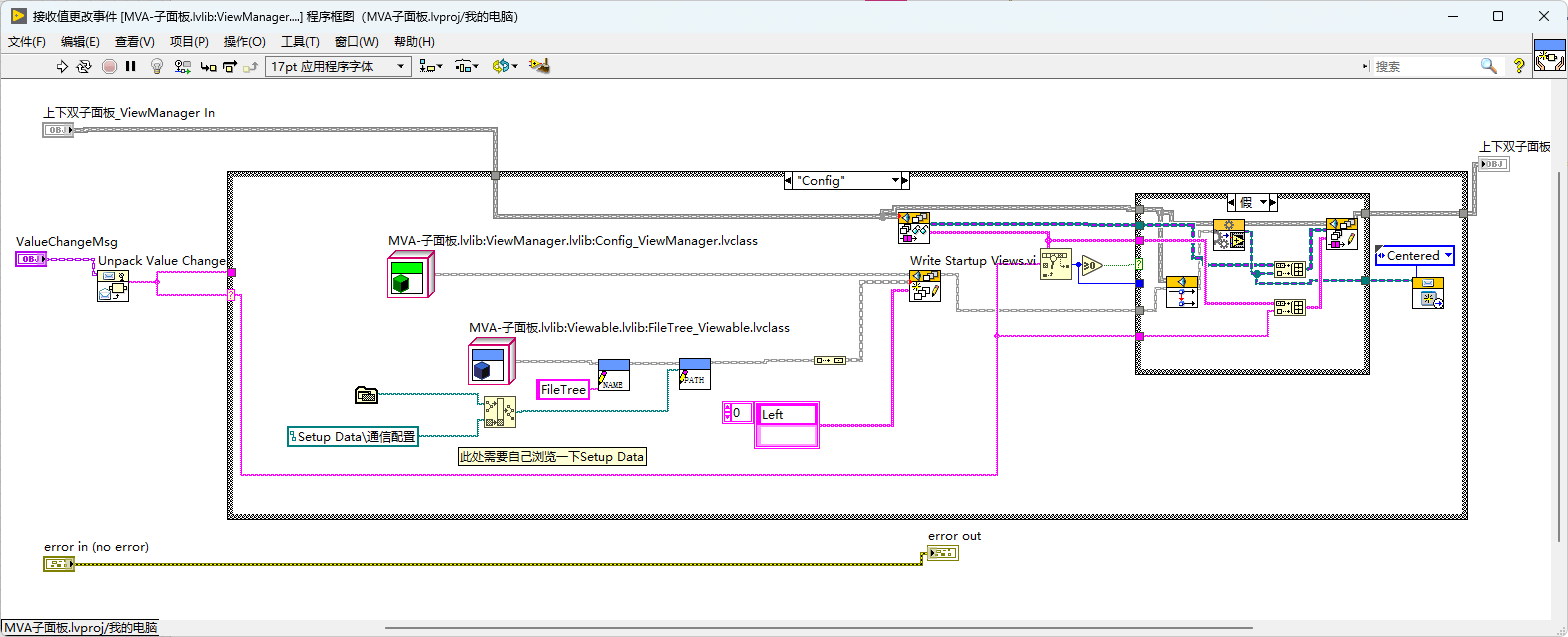
Task: Click the Left string constant
Action: (x=788, y=414)
